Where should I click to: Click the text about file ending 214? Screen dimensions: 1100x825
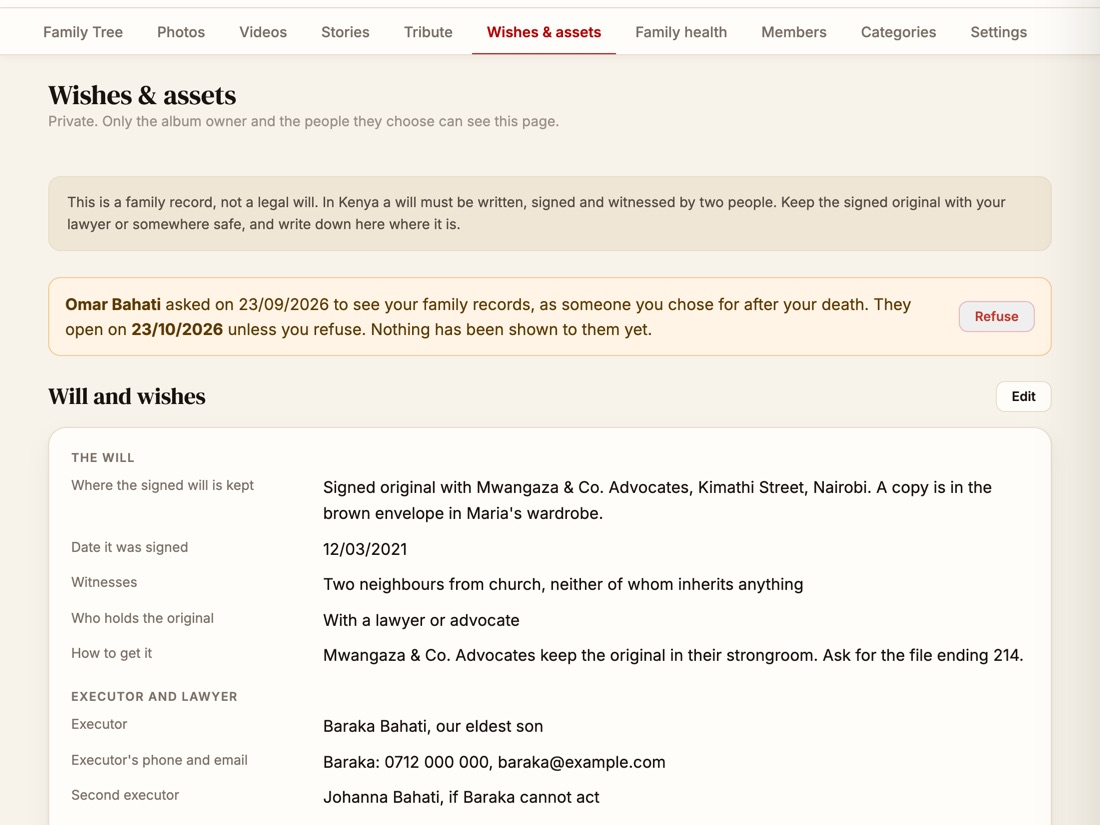click(673, 655)
